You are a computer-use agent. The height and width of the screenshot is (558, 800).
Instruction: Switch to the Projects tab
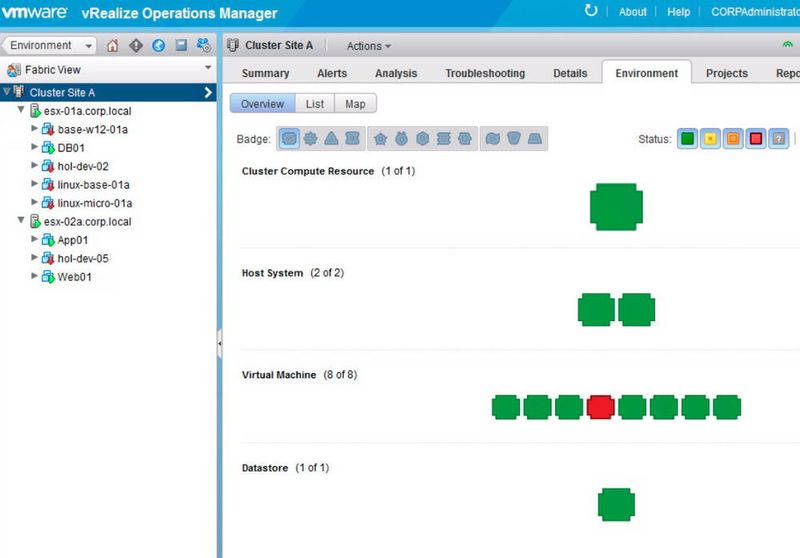coord(727,73)
